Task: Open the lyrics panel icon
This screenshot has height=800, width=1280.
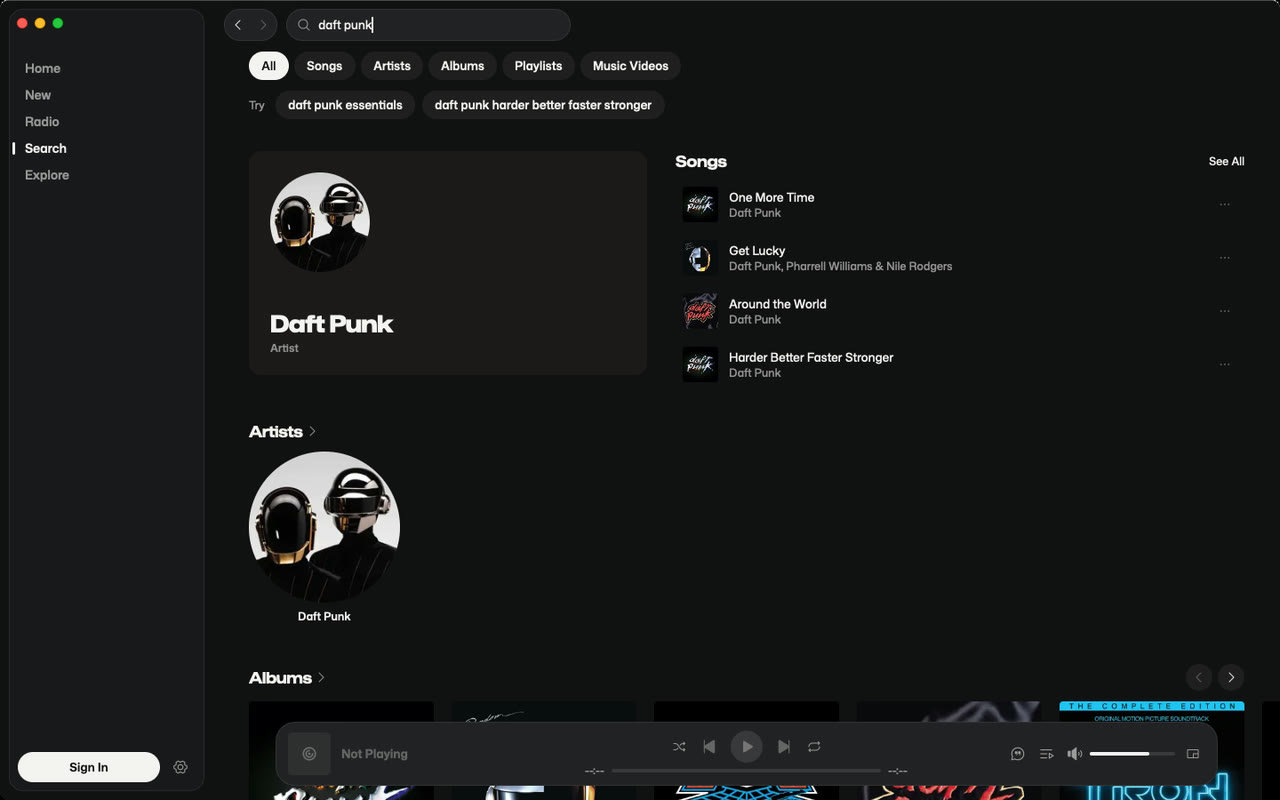Action: [x=1018, y=754]
